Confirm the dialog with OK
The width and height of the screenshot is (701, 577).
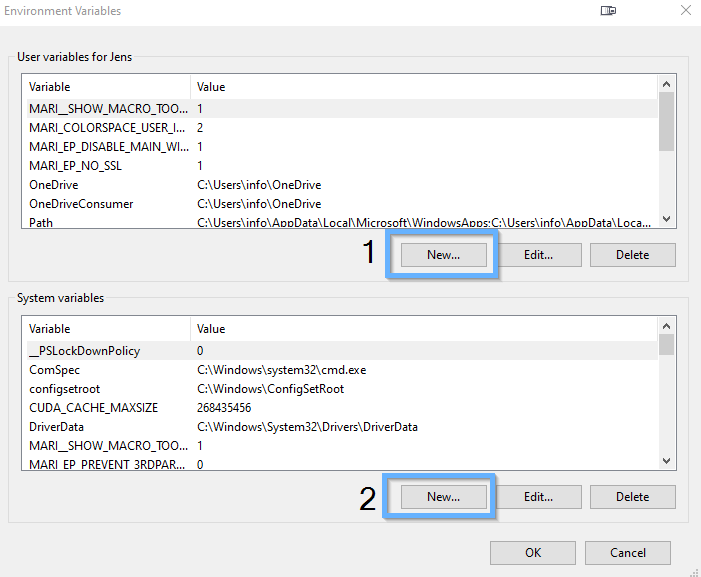coord(533,552)
